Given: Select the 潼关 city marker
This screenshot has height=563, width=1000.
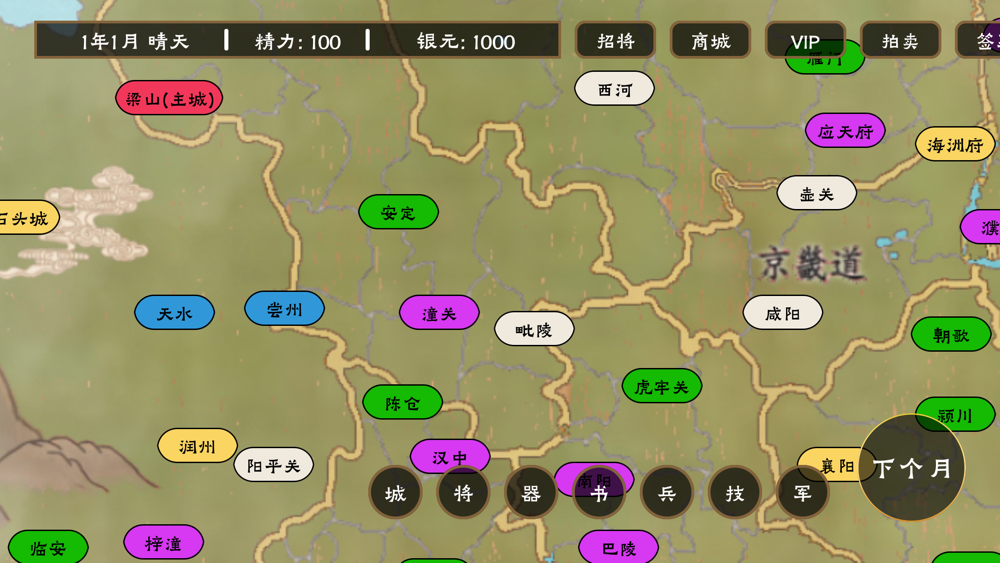Looking at the screenshot, I should point(439,312).
